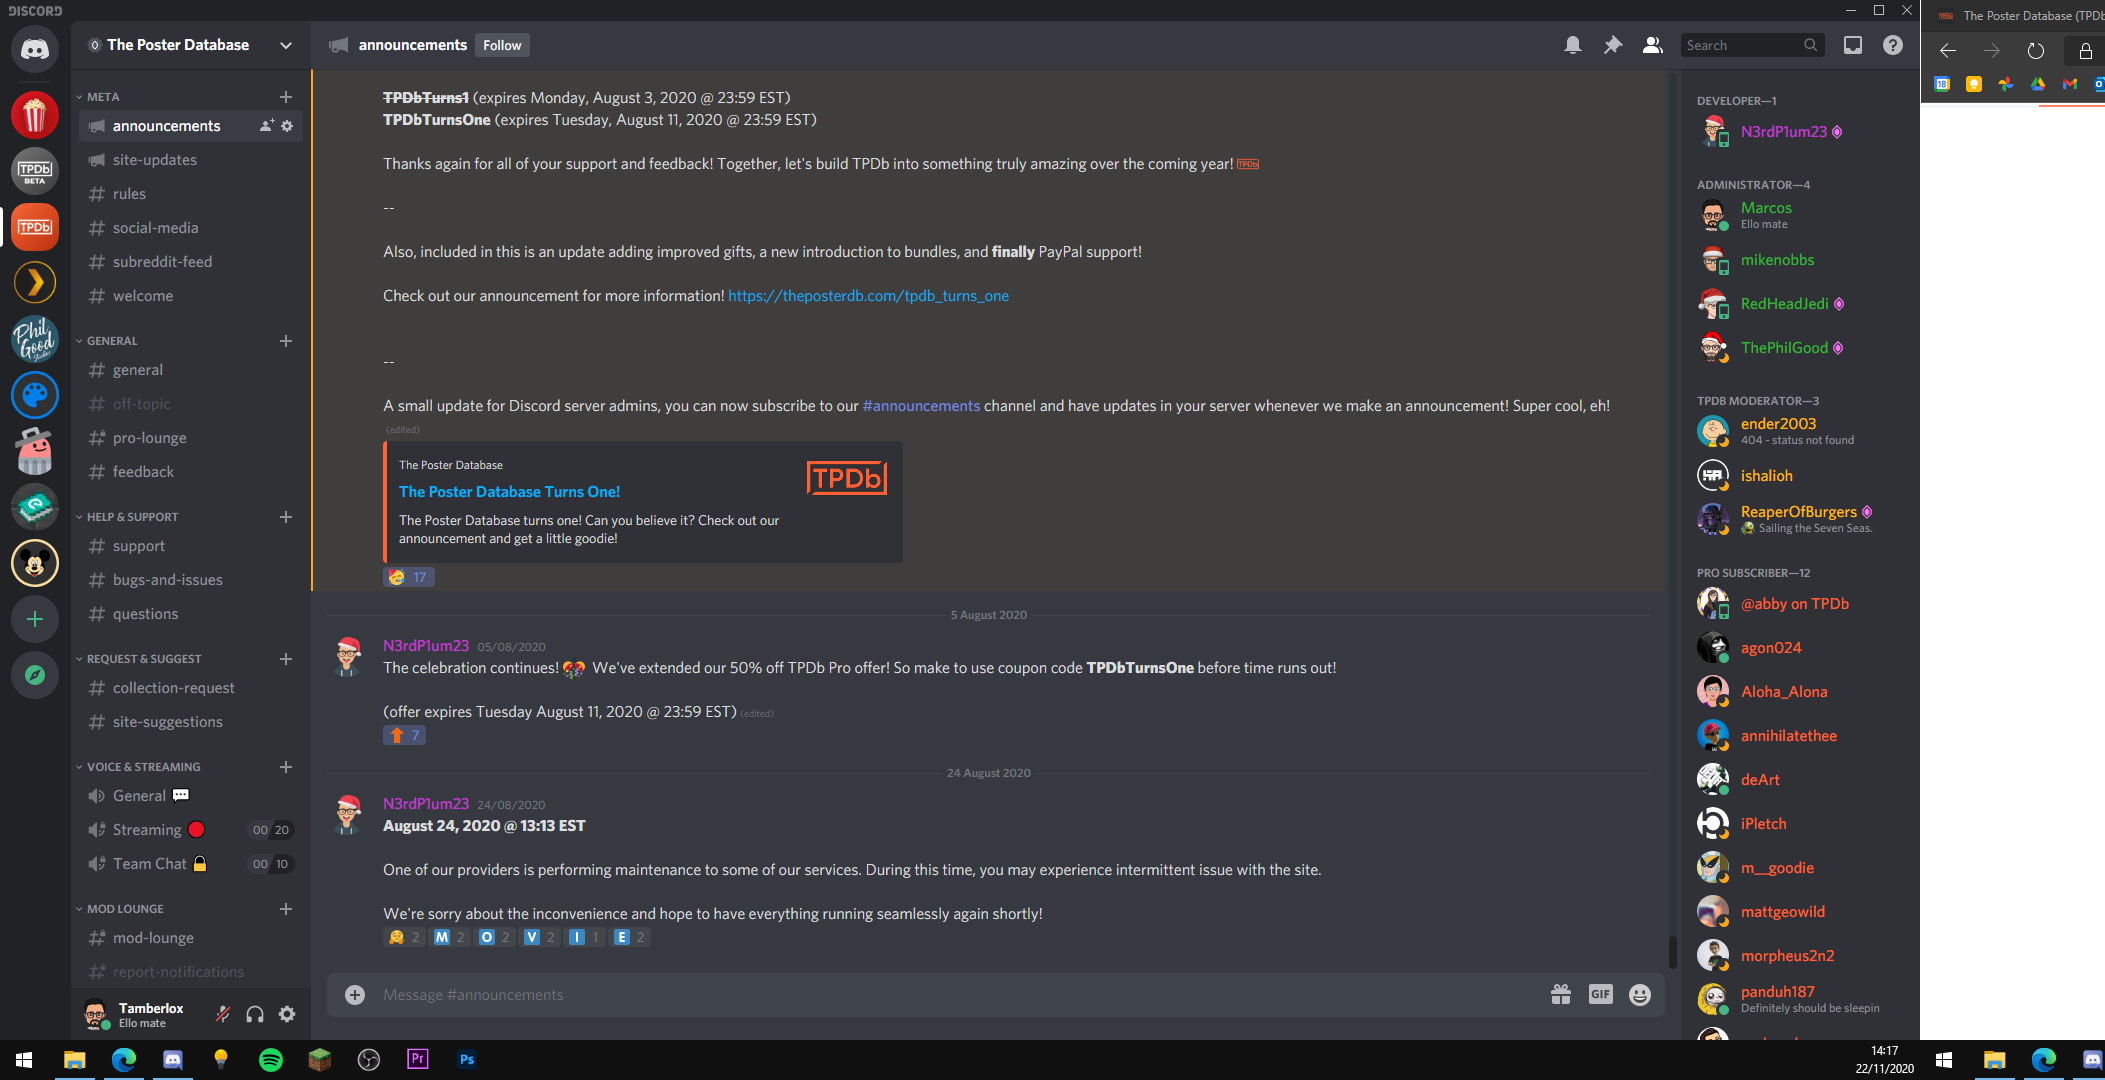The image size is (2105, 1080).
Task: Open the pinned messages panel
Action: coord(1613,45)
